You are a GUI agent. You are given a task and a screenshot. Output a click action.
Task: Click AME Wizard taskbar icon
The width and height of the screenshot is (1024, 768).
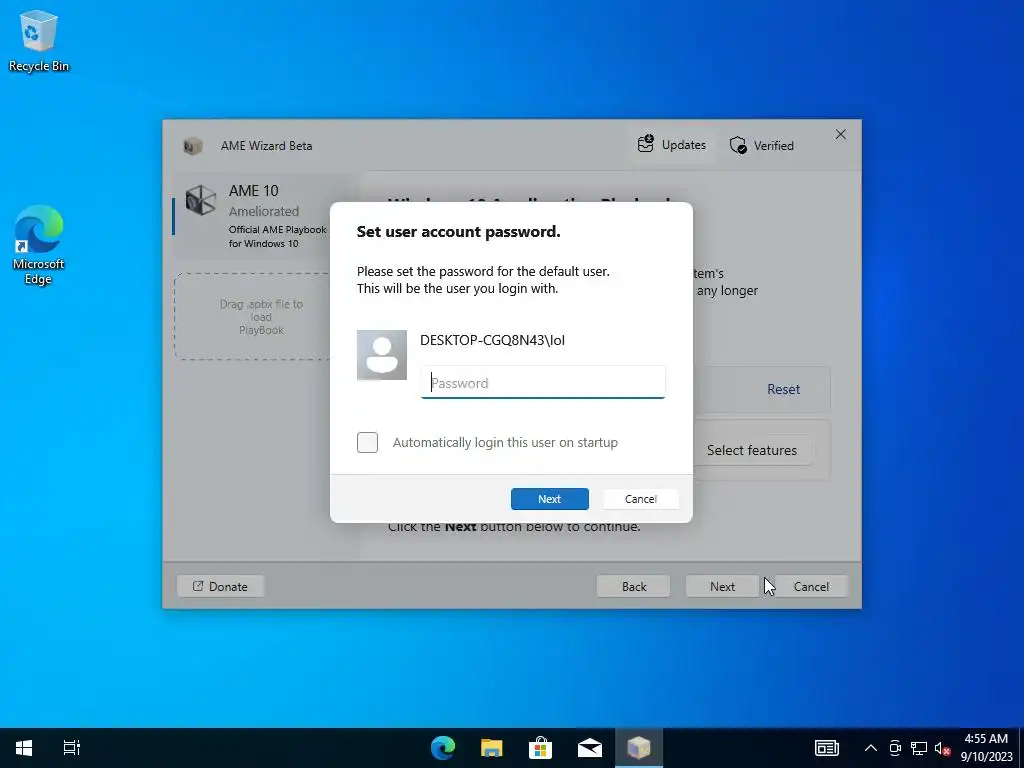639,748
